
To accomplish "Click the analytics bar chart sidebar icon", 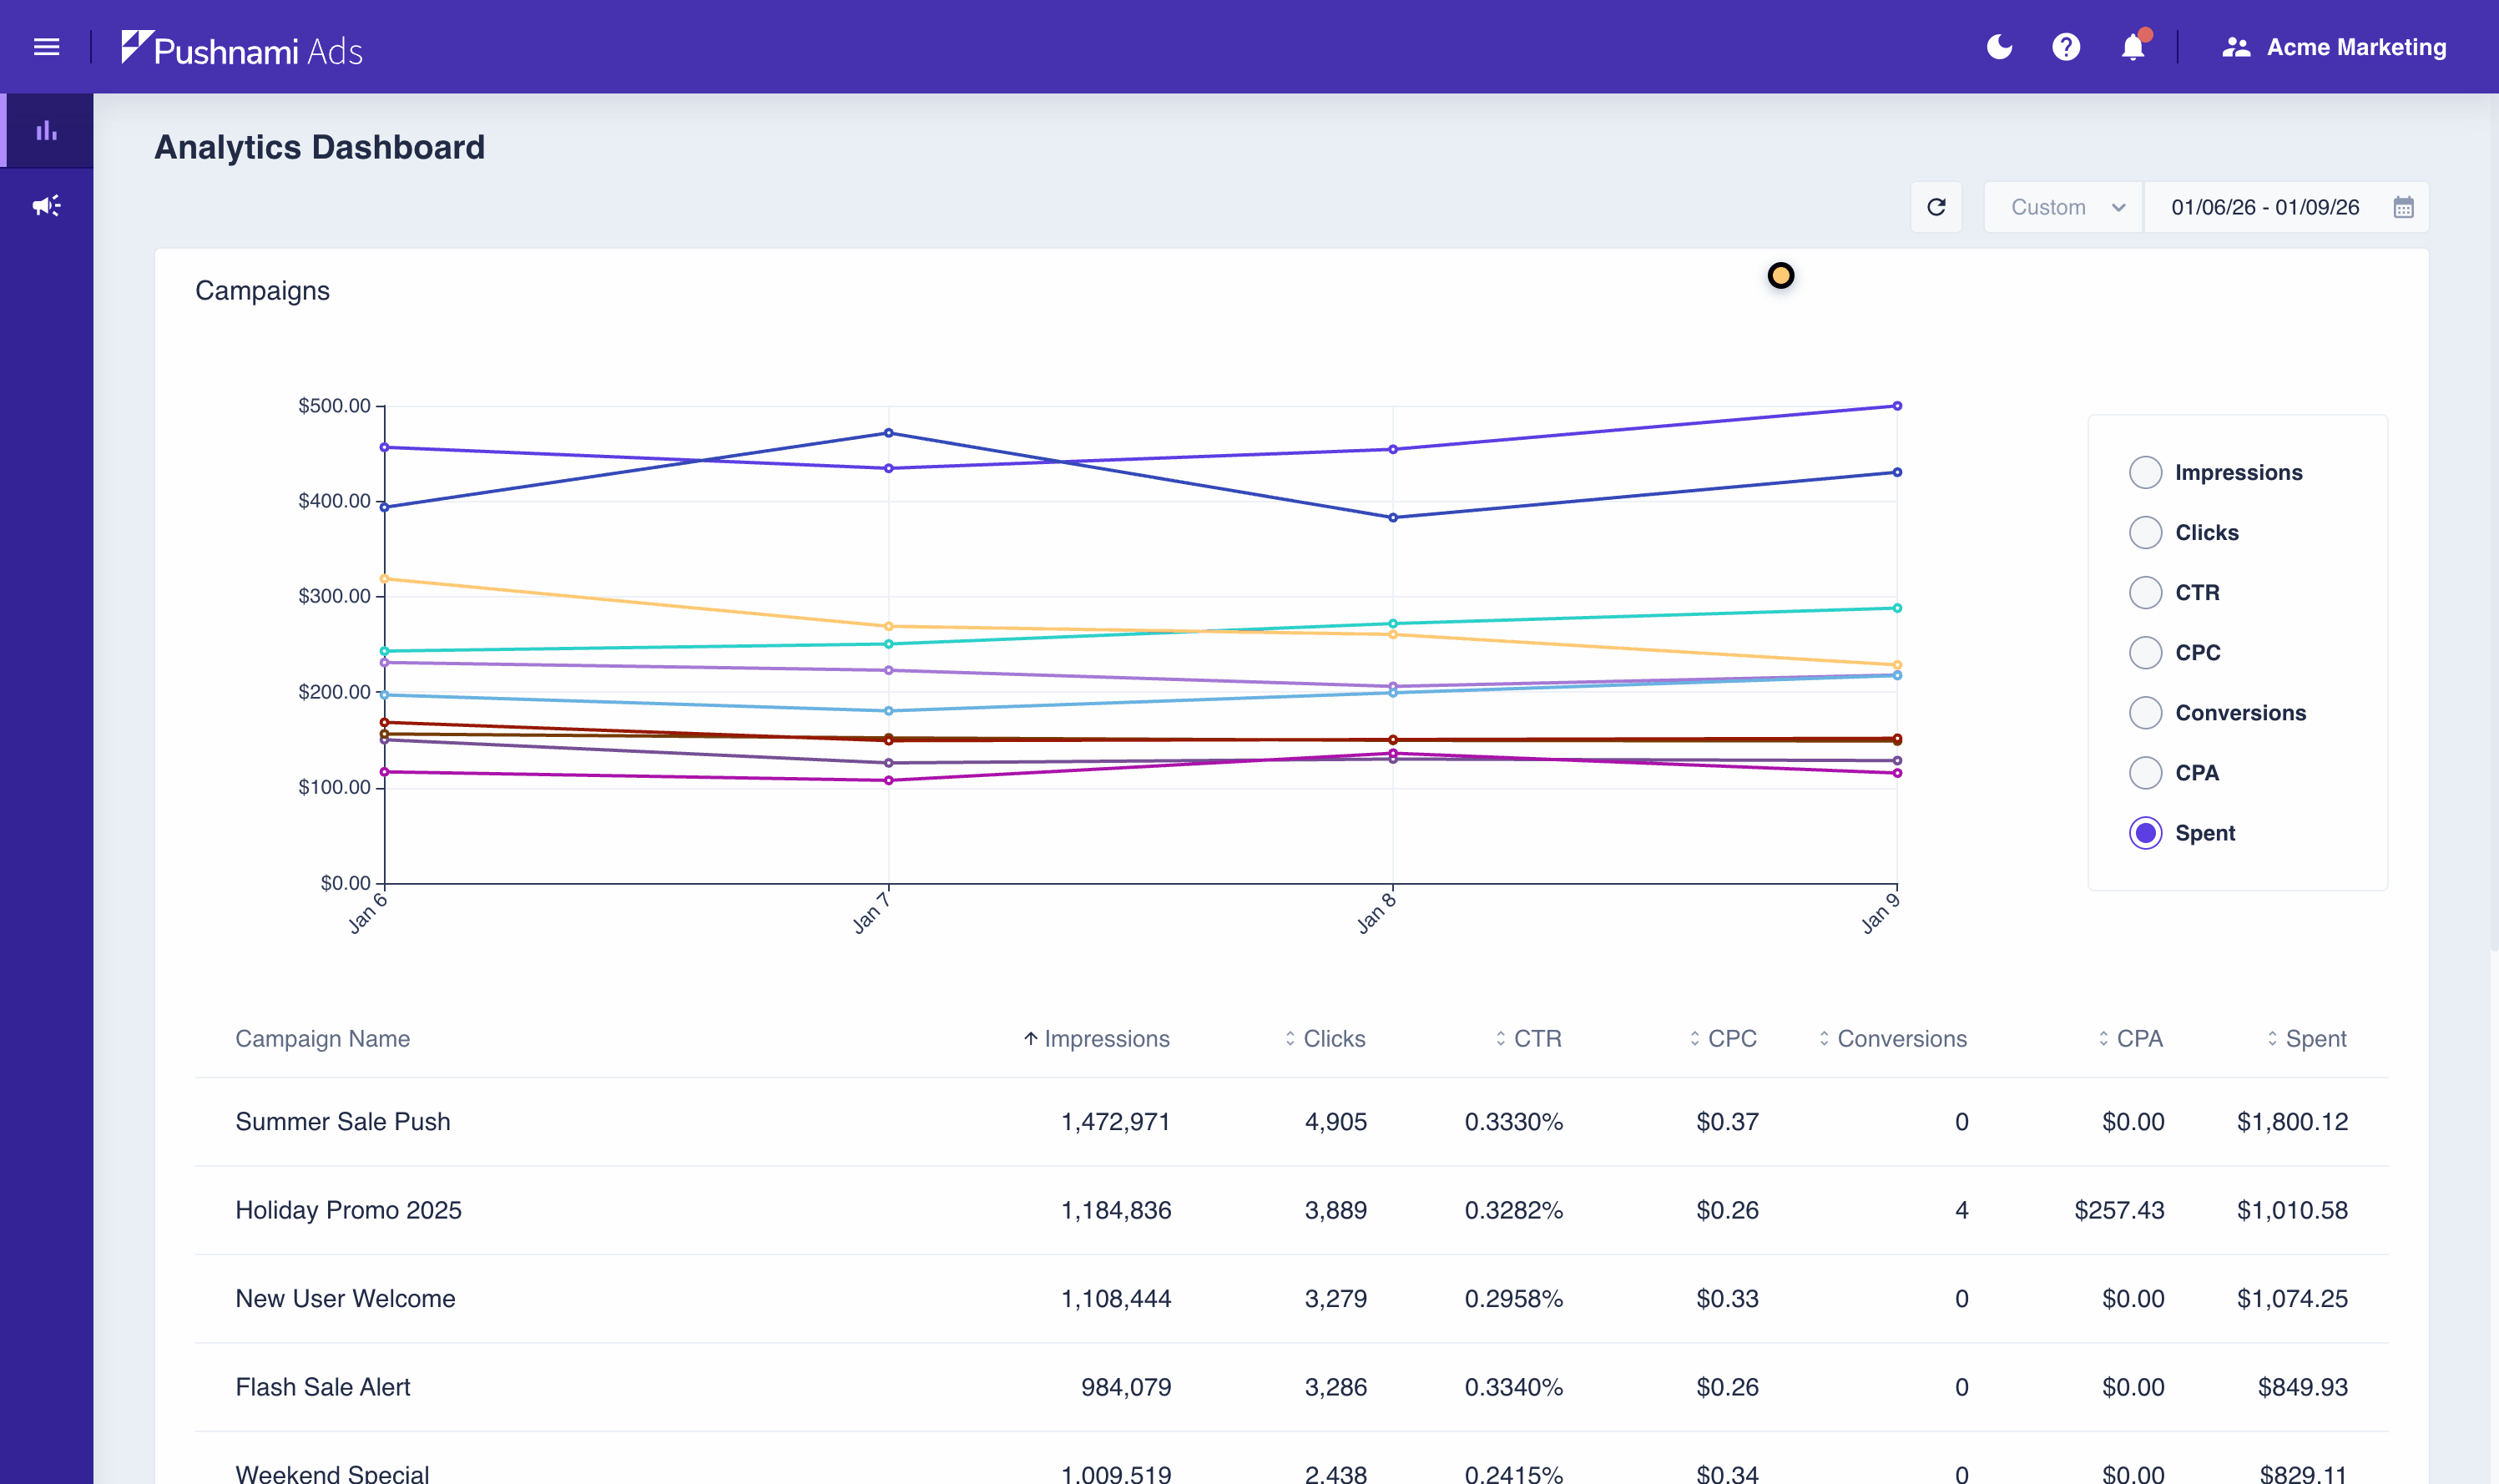I will [46, 131].
